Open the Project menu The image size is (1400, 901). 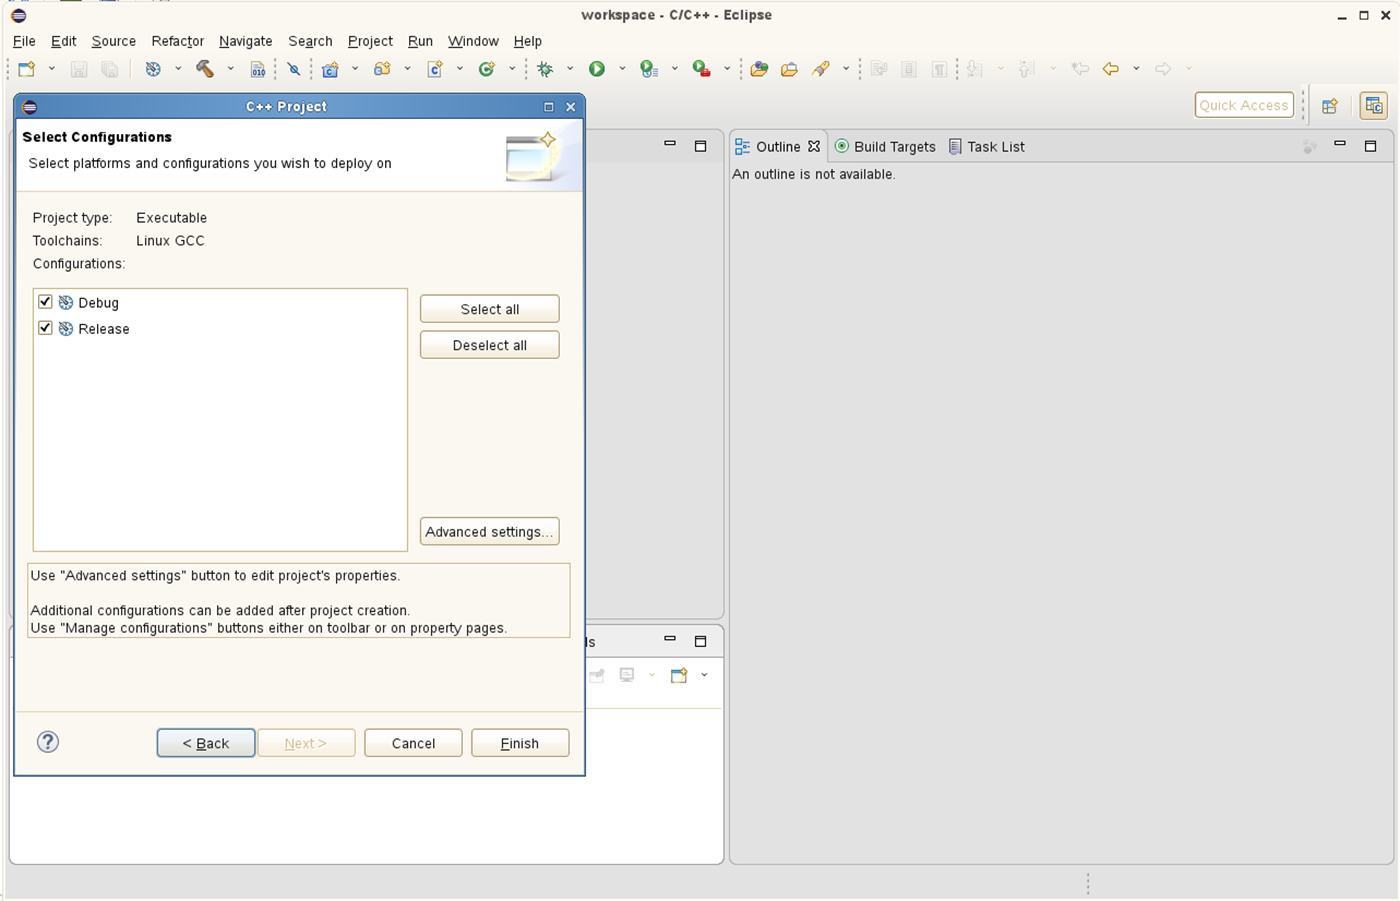click(370, 41)
